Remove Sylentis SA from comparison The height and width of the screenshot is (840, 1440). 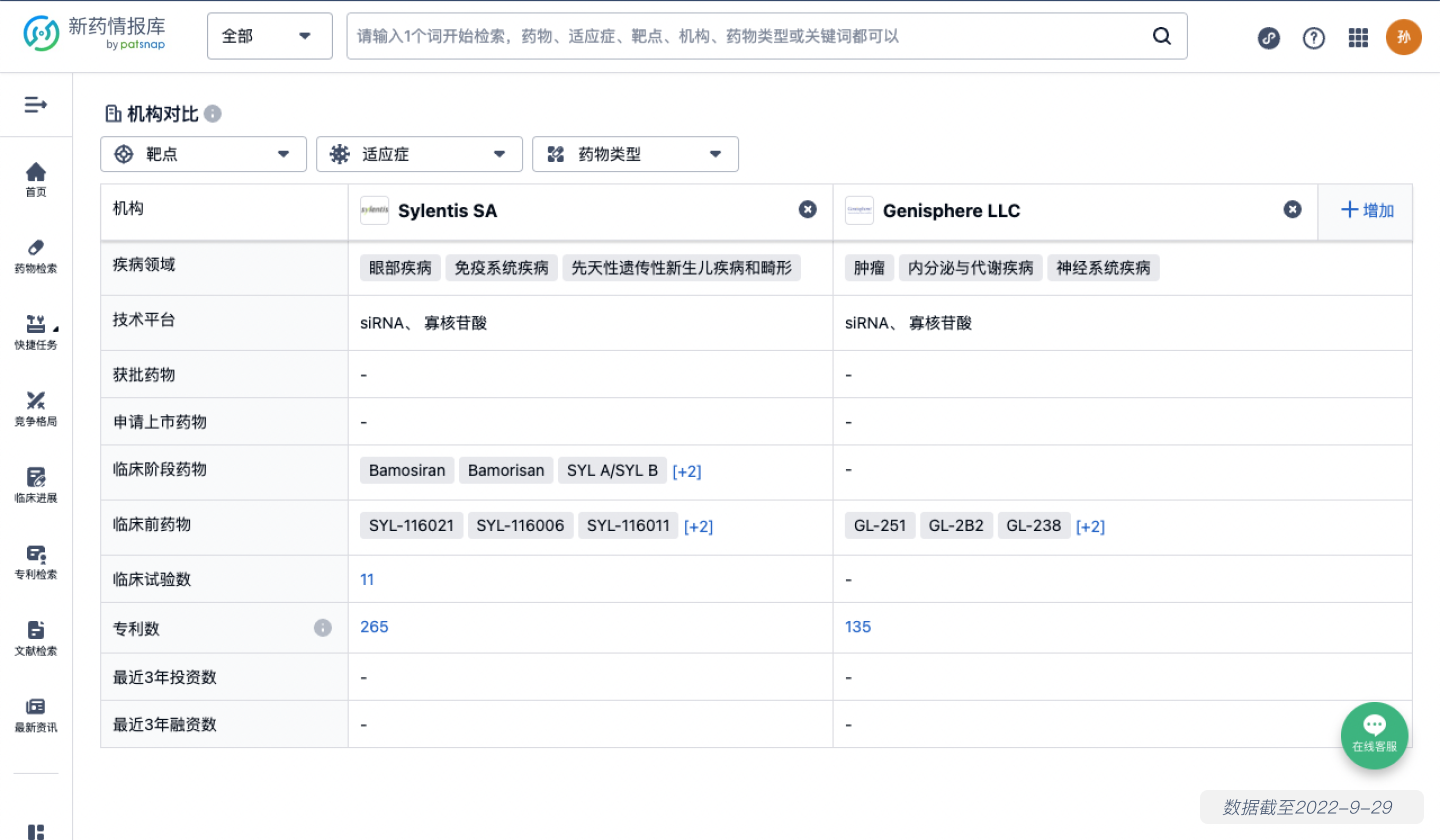808,209
